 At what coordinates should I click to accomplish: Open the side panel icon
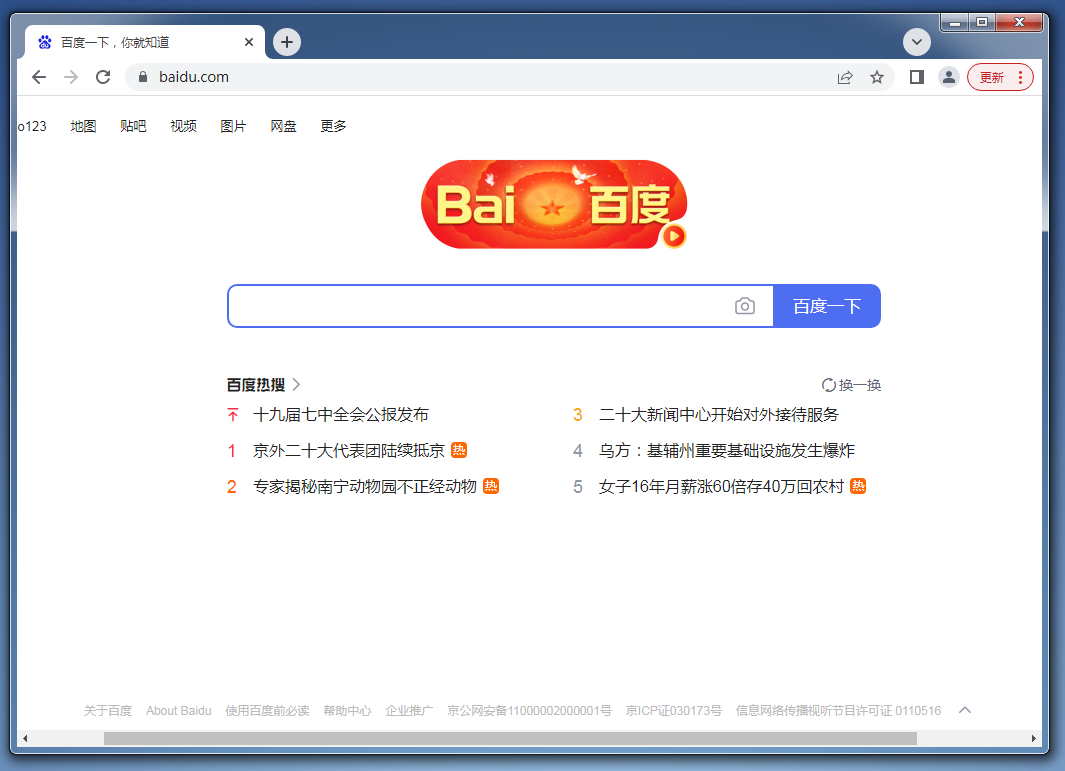point(917,77)
